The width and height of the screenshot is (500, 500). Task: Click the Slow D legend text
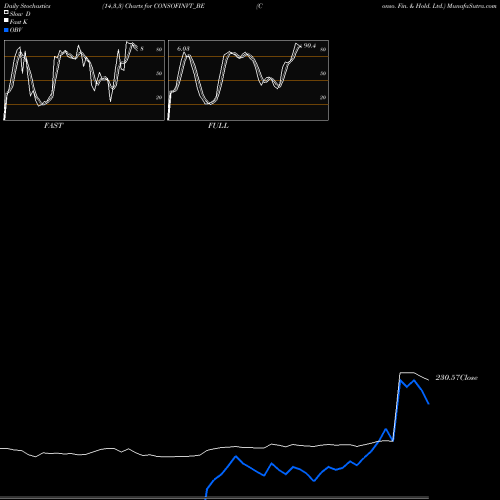(x=20, y=14)
